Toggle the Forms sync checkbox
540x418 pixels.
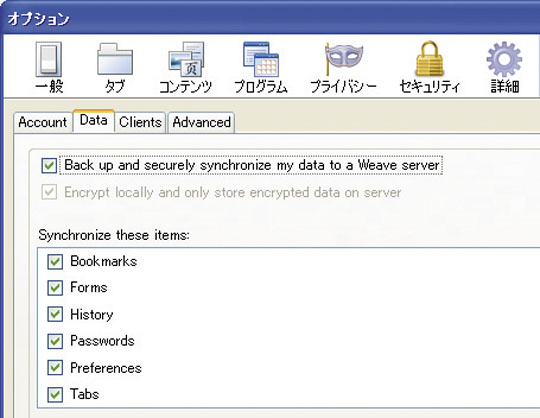tap(55, 288)
